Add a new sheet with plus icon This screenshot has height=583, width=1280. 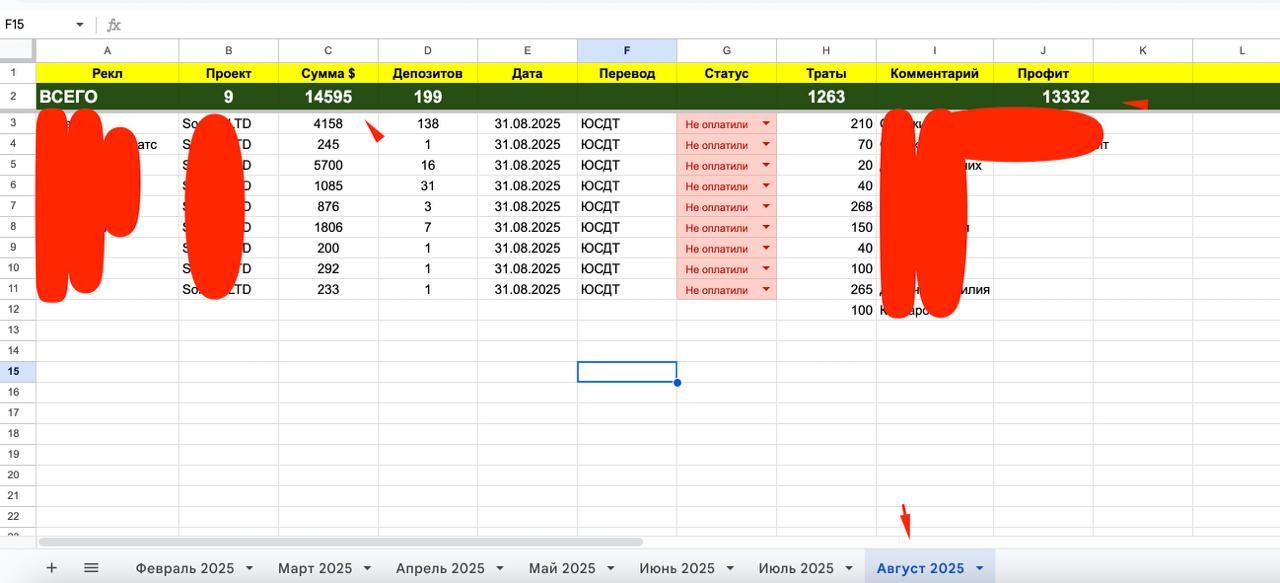coord(52,568)
